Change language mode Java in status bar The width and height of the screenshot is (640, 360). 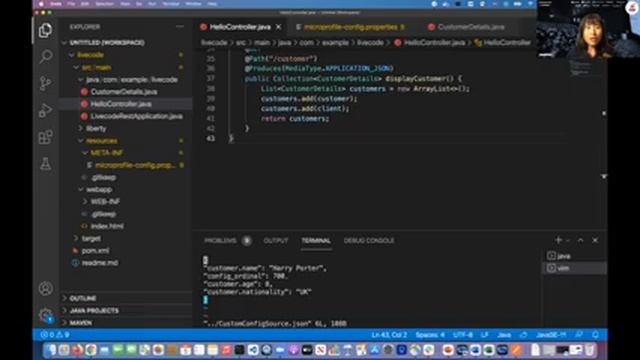[x=504, y=335]
